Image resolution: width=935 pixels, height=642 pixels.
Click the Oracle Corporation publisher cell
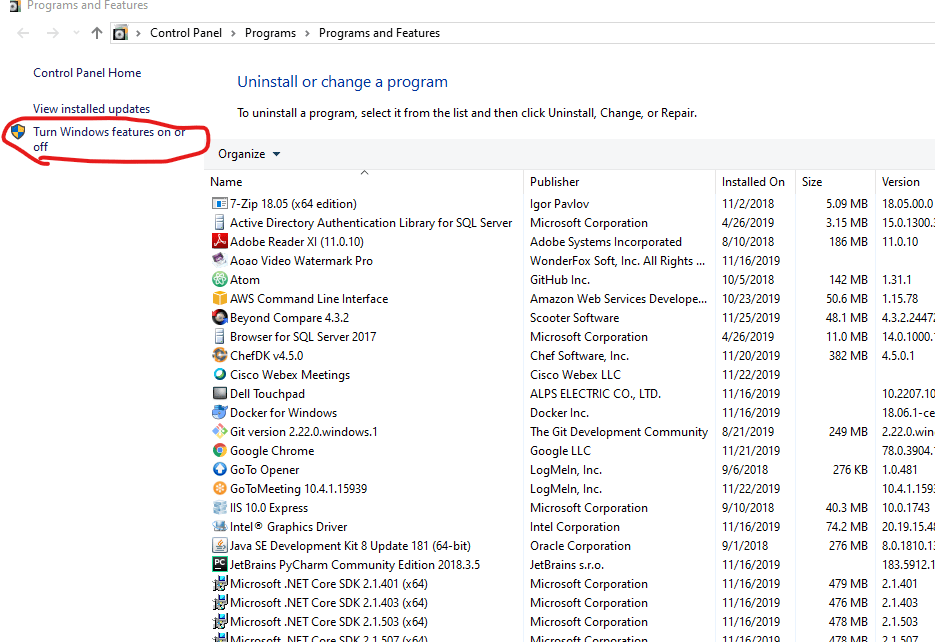tap(580, 545)
